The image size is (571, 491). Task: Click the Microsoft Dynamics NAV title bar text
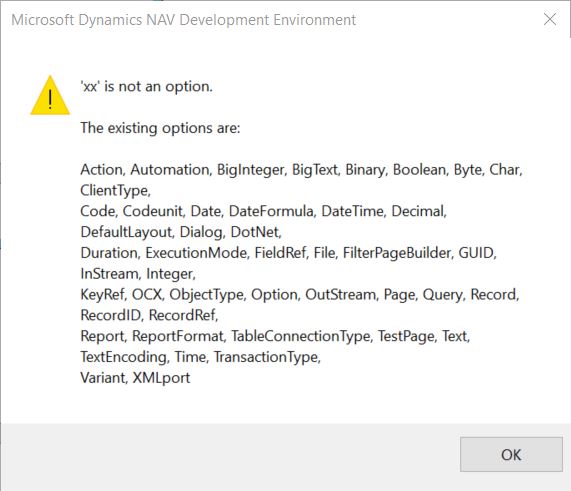pos(184,20)
